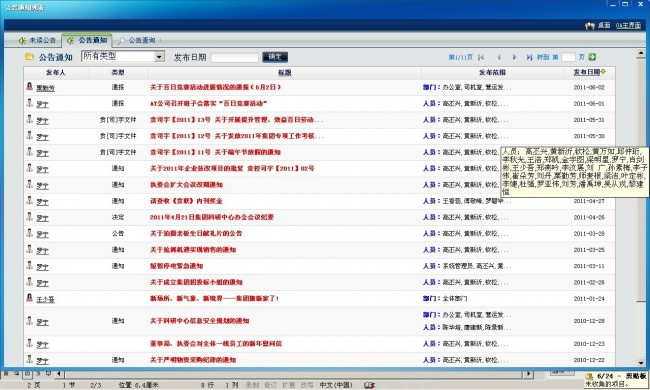Open the 桌面 desktop link

(604, 25)
